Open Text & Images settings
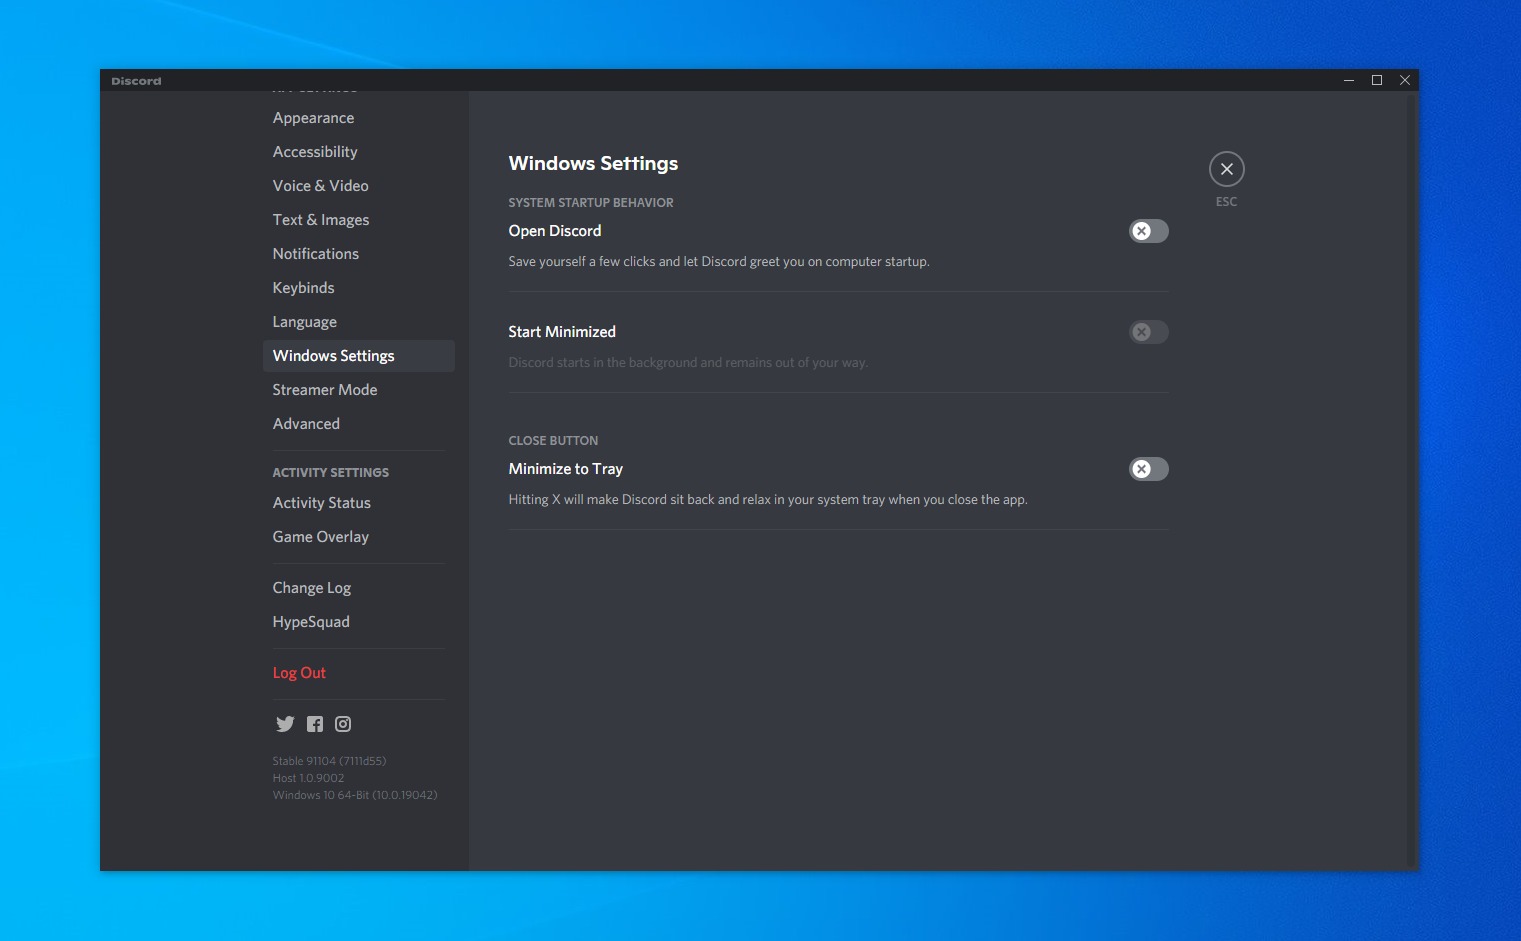This screenshot has width=1521, height=941. (x=358, y=220)
